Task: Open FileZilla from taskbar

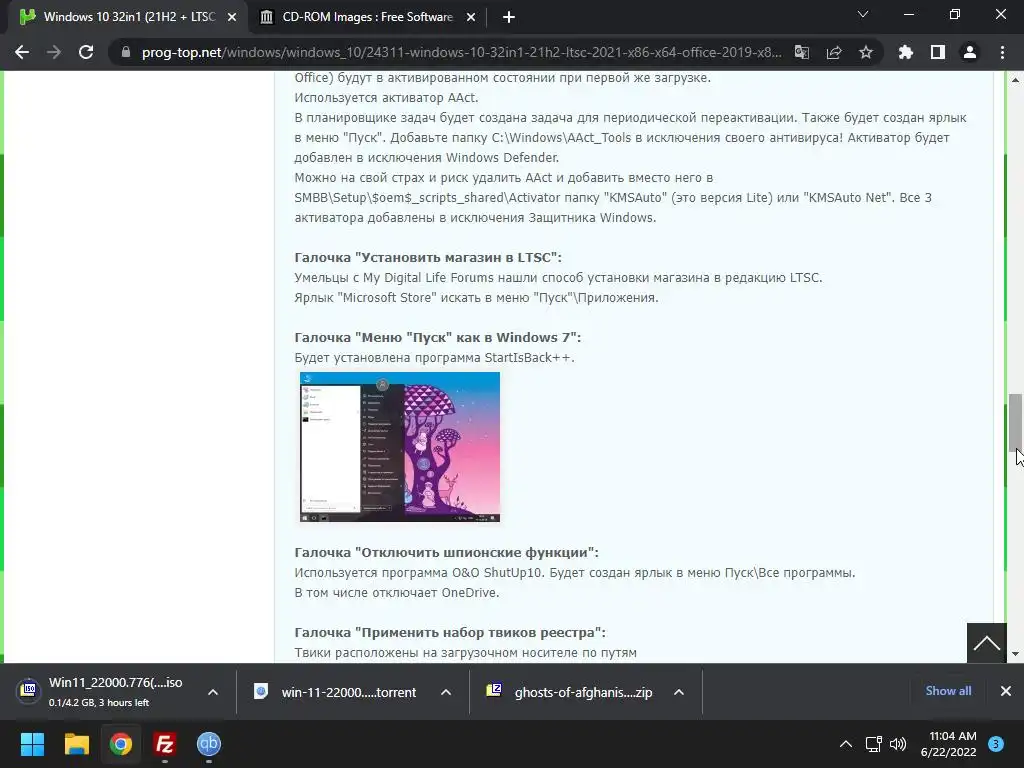Action: pos(165,744)
